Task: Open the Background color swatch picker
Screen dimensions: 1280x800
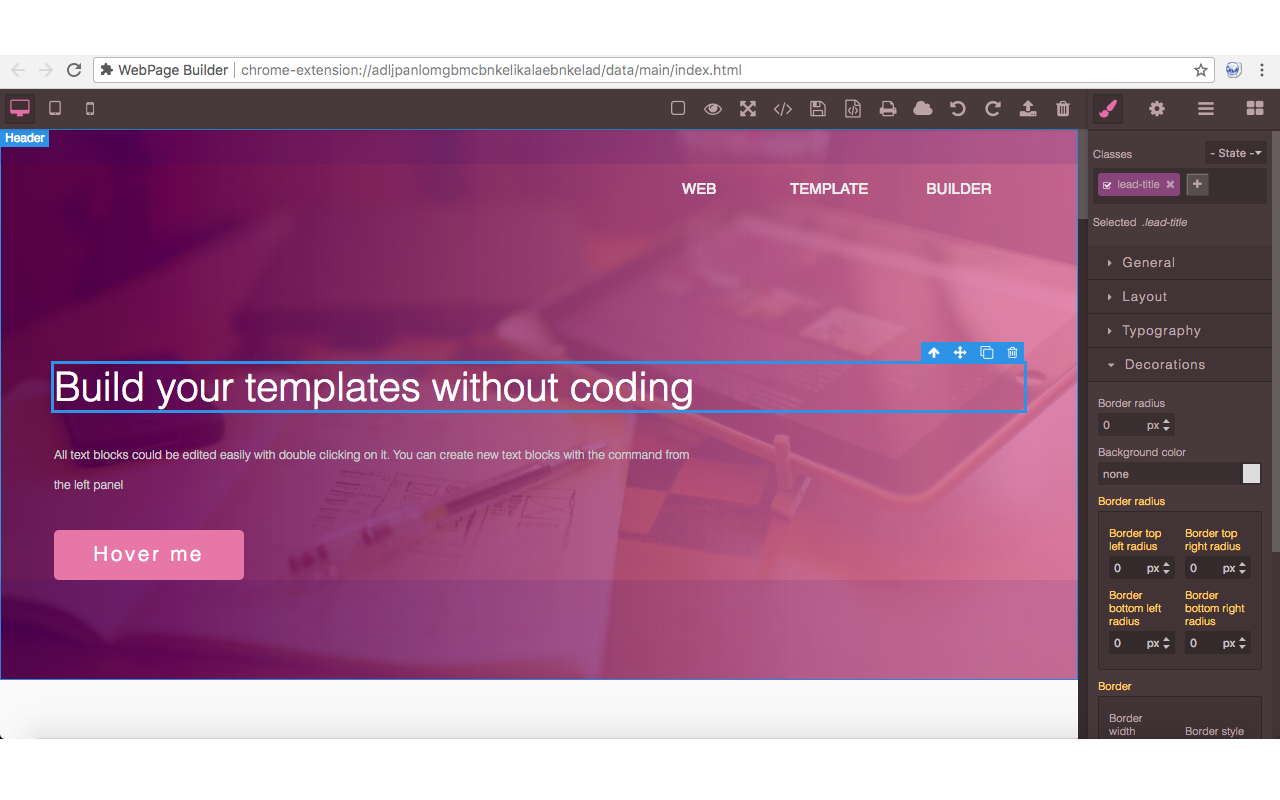Action: click(x=1252, y=474)
